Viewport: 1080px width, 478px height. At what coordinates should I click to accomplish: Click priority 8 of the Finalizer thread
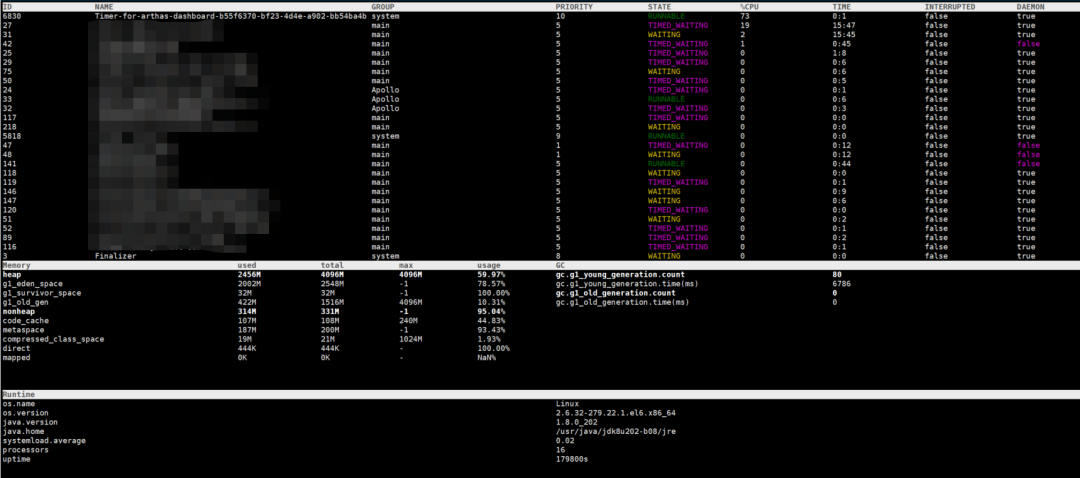(x=558, y=256)
